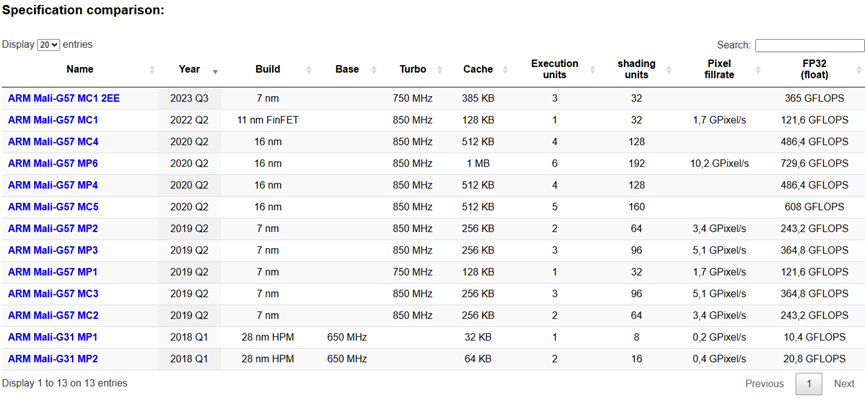Open the ARM Mali-G31 MP1 link
Screen dimensions: 865x402
click(53, 337)
